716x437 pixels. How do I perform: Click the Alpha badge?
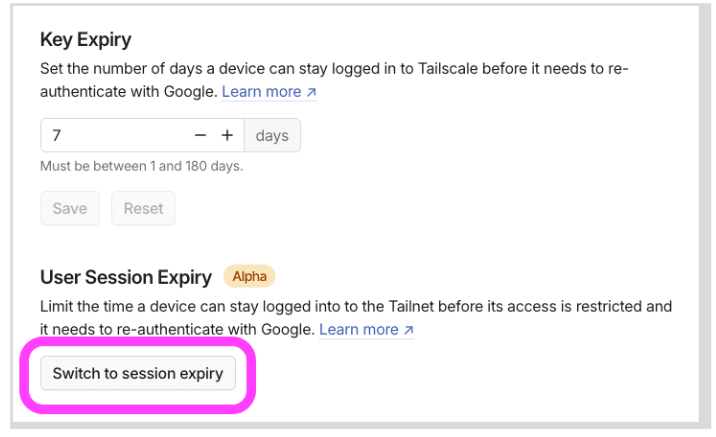(x=249, y=276)
